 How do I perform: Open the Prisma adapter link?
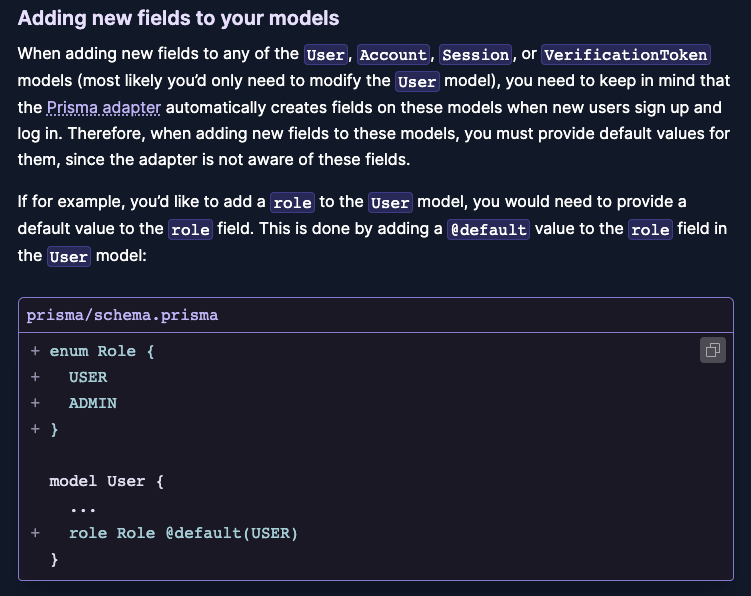click(x=103, y=107)
